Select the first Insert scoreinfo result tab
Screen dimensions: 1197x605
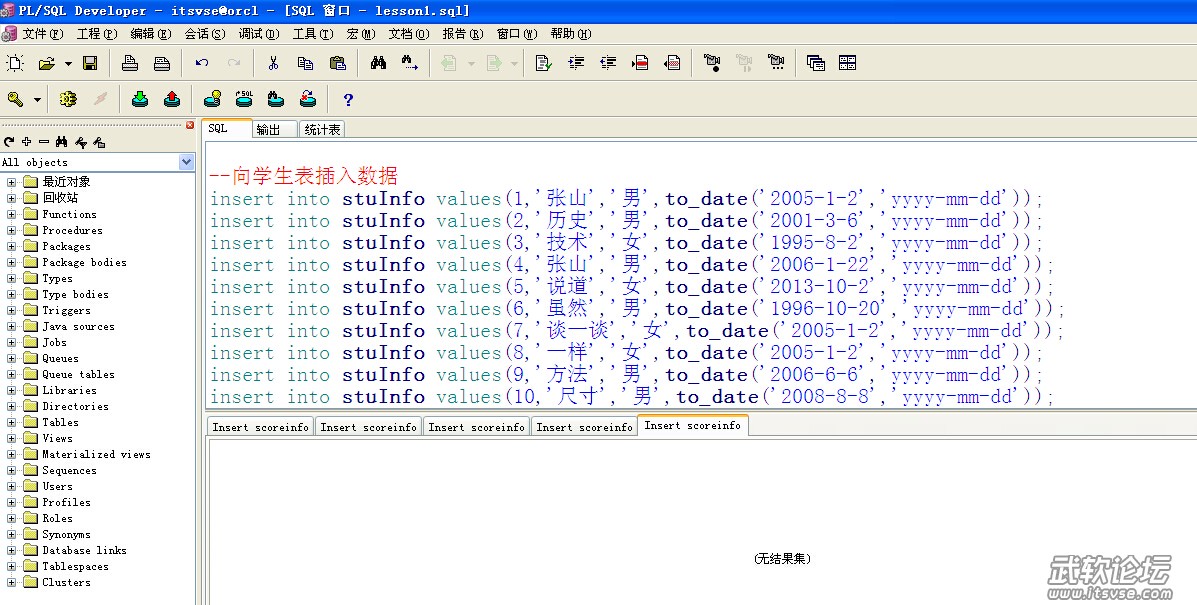click(x=260, y=427)
